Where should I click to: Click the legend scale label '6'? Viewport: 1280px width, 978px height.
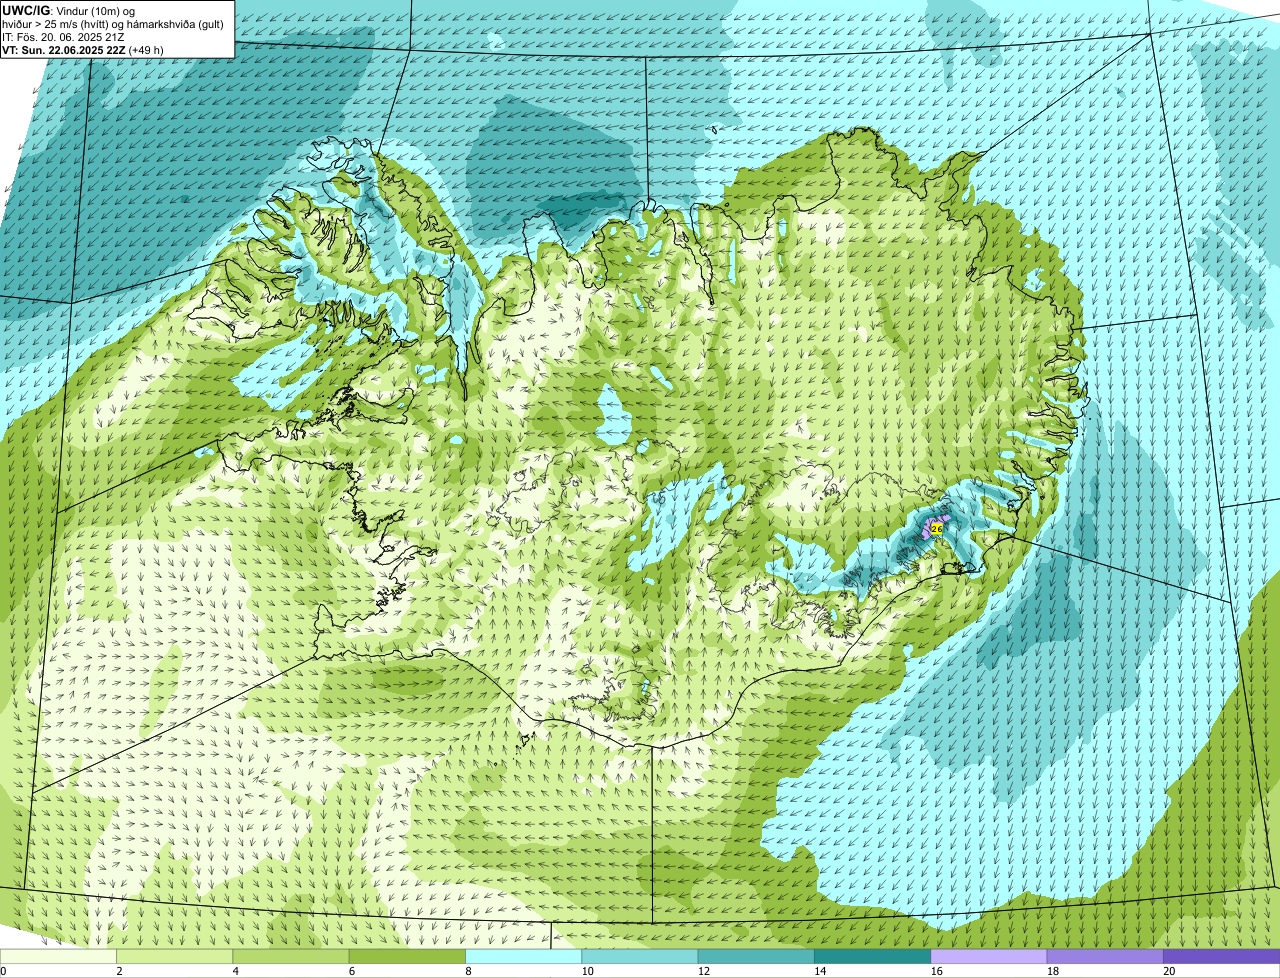[x=352, y=971]
